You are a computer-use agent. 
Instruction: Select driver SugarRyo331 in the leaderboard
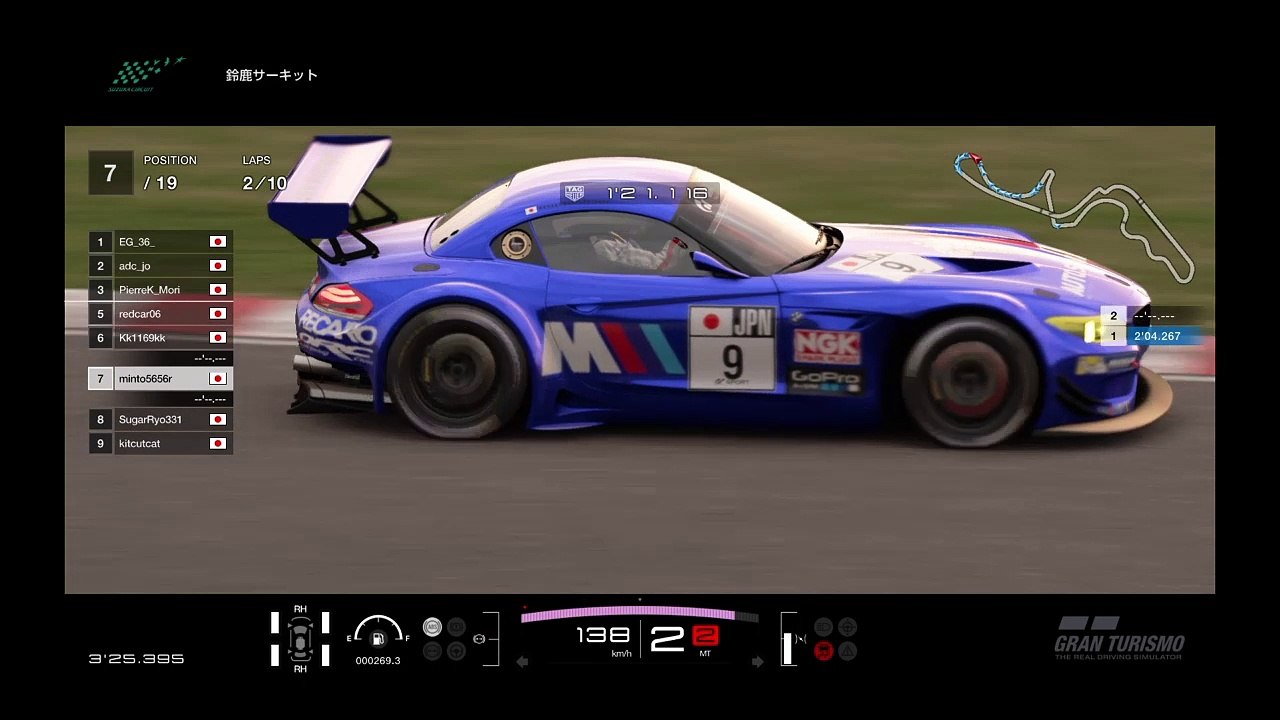(160, 420)
